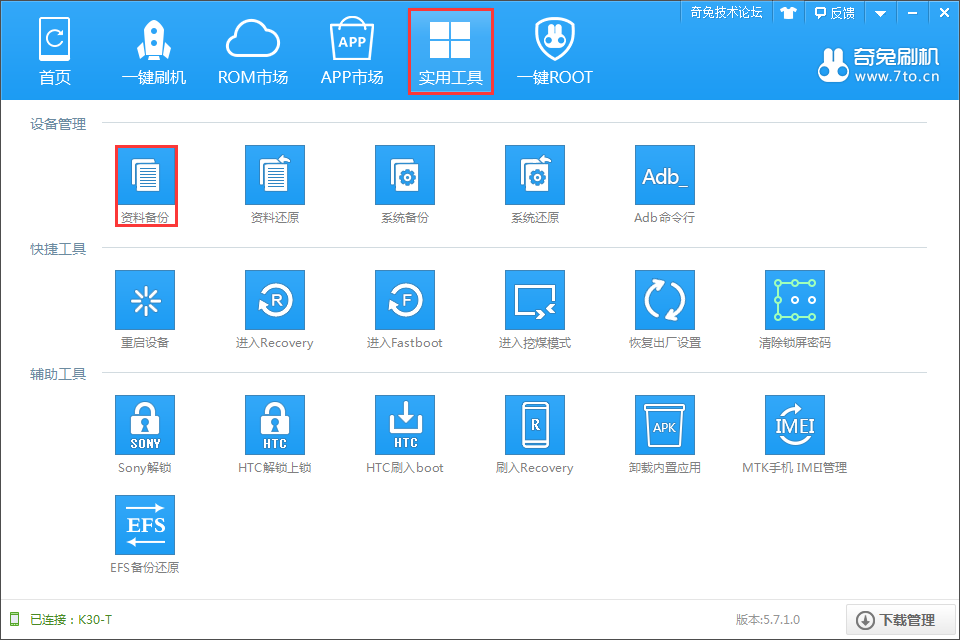This screenshot has width=960, height=640.
Task: Click the skin (T-shirt) icon
Action: (x=788, y=13)
